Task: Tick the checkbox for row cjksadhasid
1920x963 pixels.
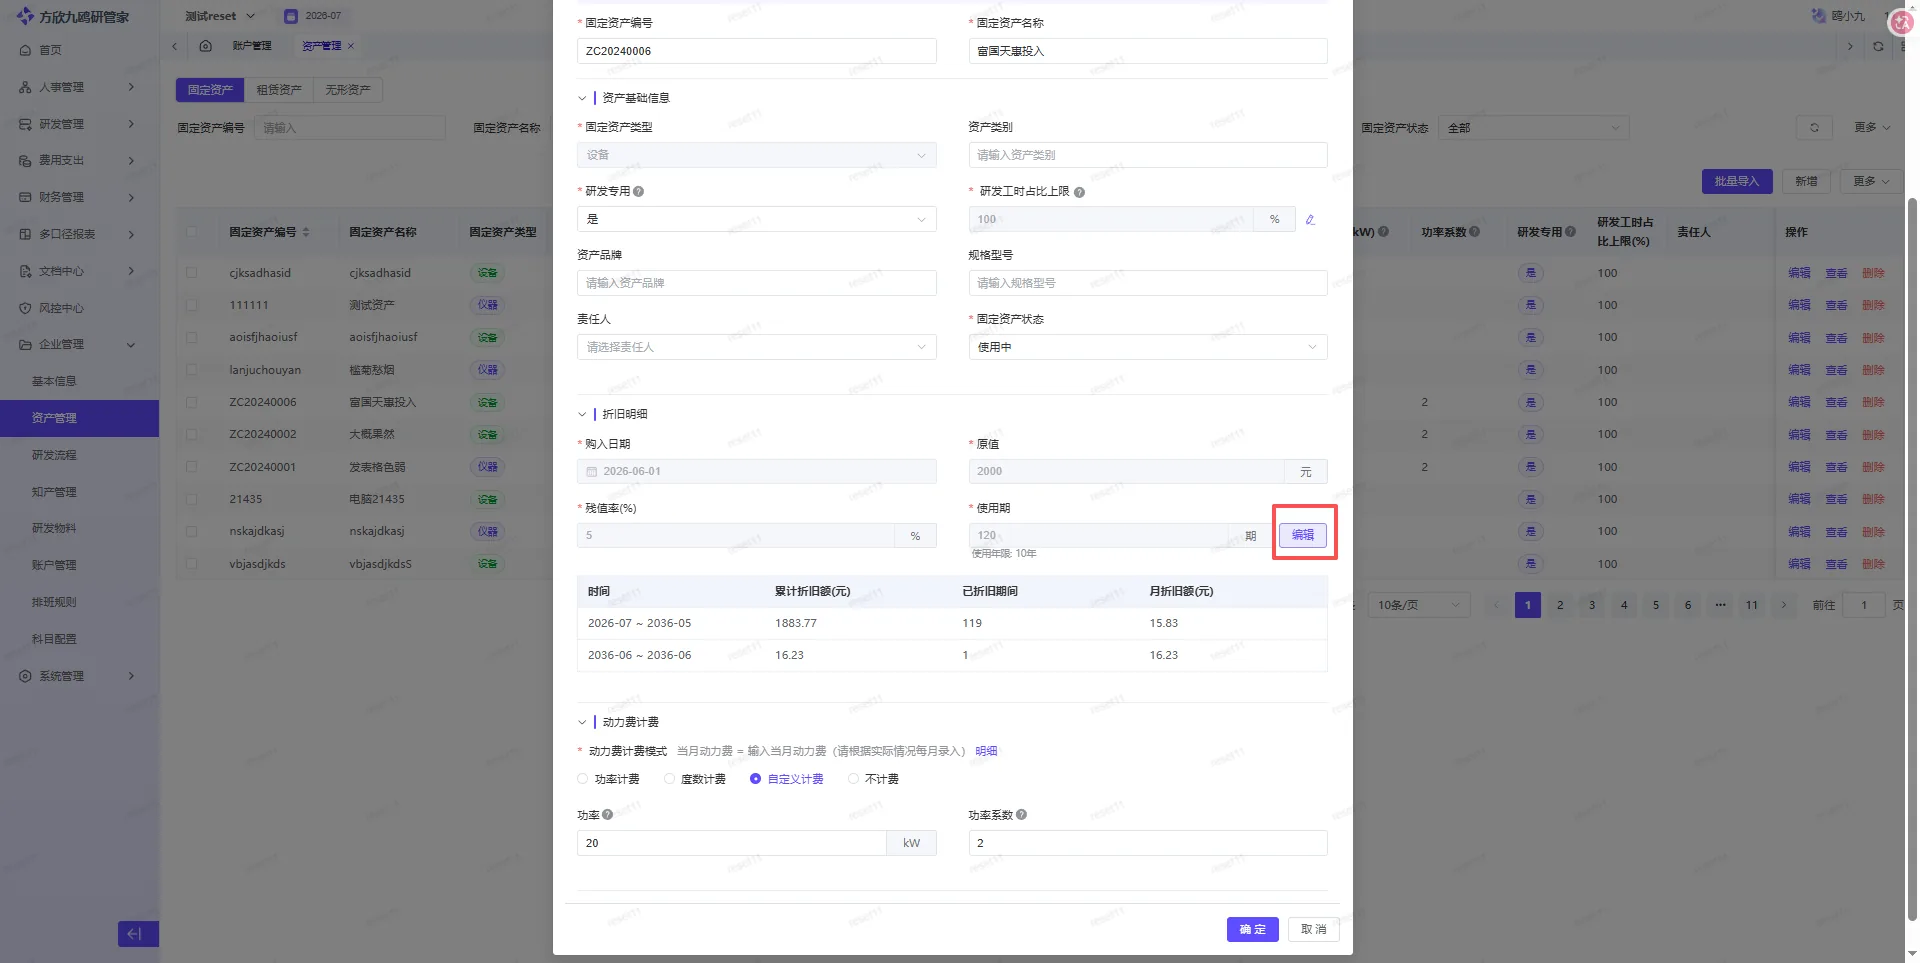Action: pos(191,273)
